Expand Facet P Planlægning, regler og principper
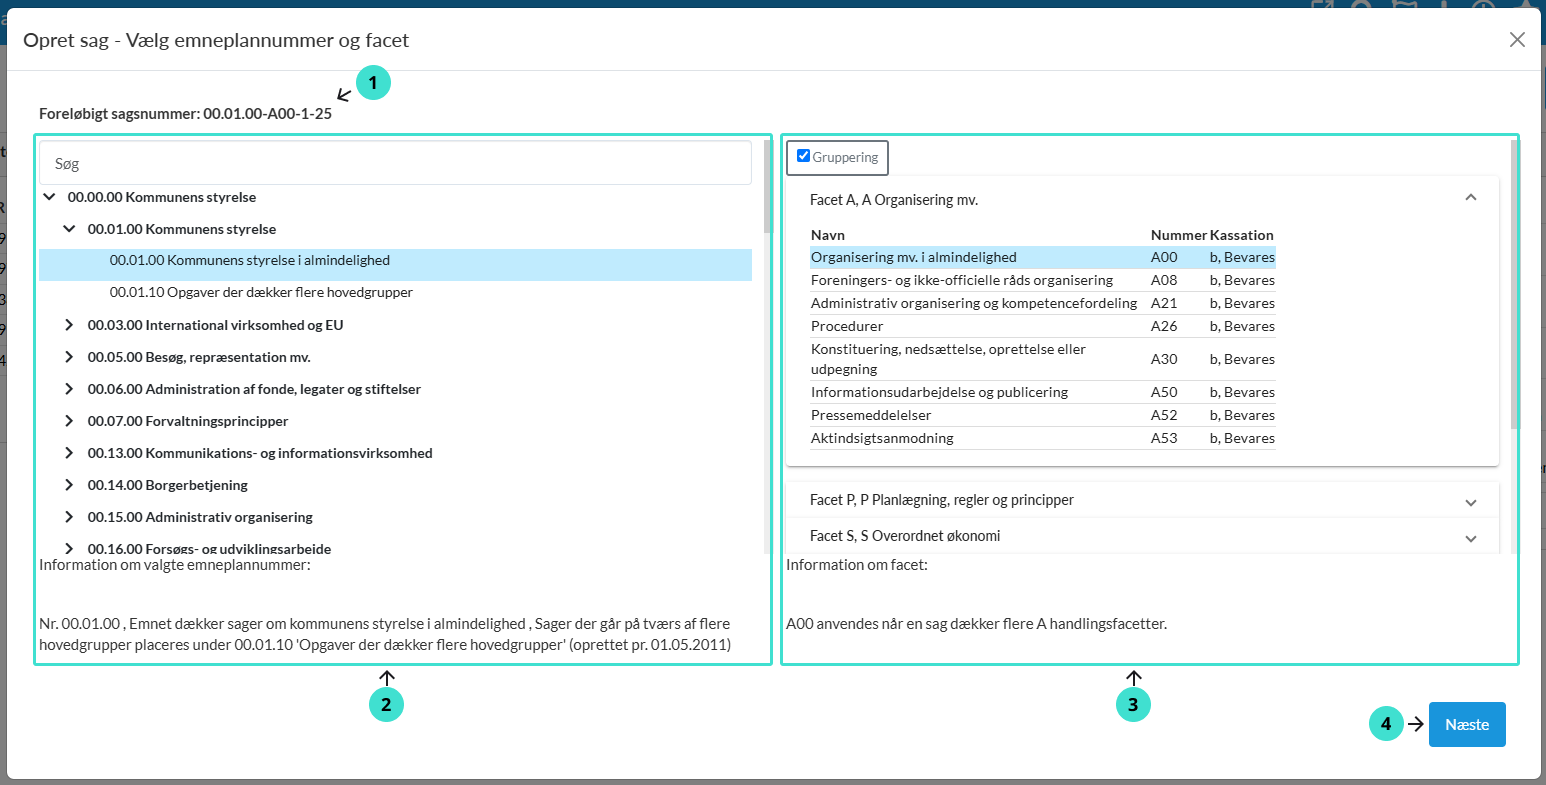This screenshot has width=1546, height=785. point(1470,501)
